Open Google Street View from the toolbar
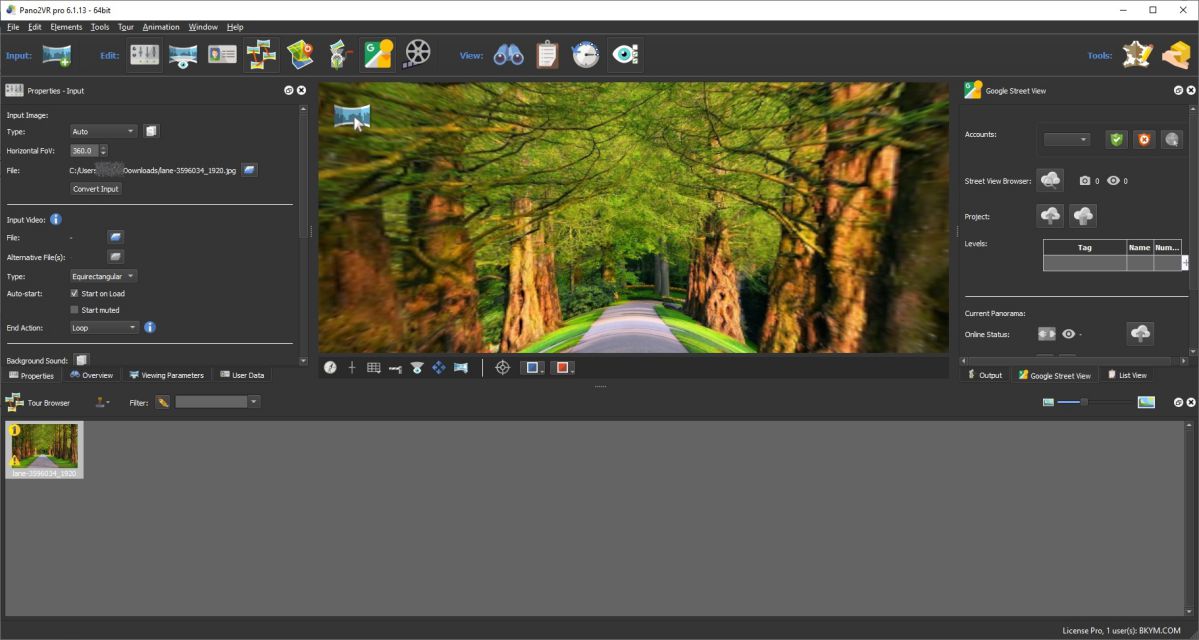The height and width of the screenshot is (640, 1199). 378,55
